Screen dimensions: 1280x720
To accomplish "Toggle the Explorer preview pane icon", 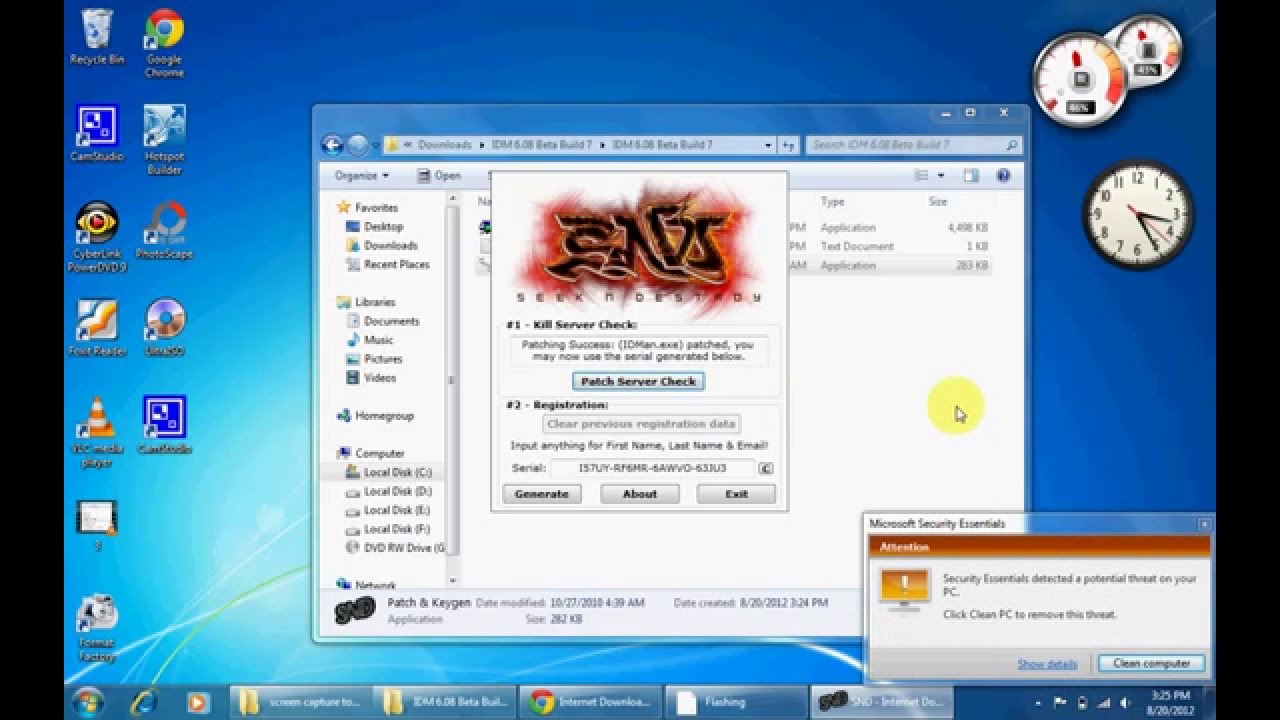I will coord(970,176).
